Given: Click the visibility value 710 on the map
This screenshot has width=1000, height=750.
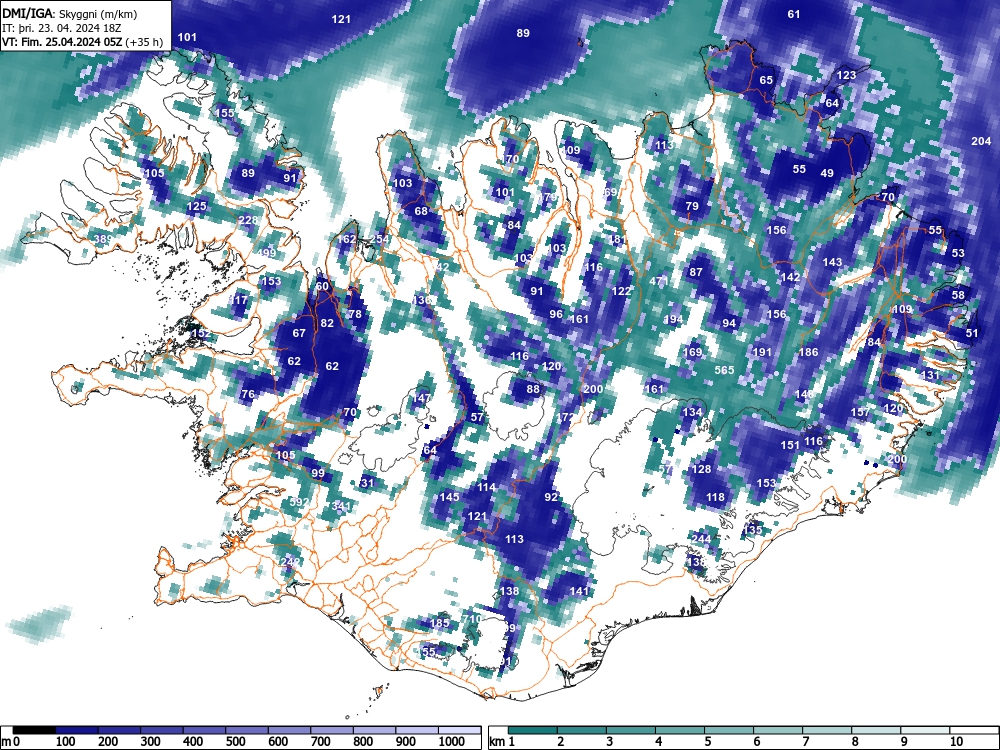Looking at the screenshot, I should 472,619.
